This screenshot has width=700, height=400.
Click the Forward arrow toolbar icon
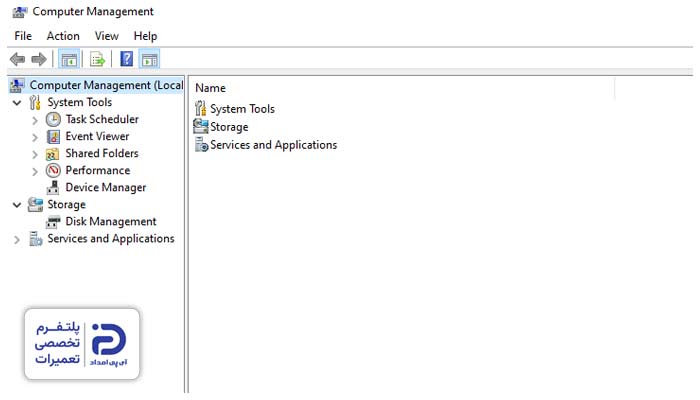point(39,60)
